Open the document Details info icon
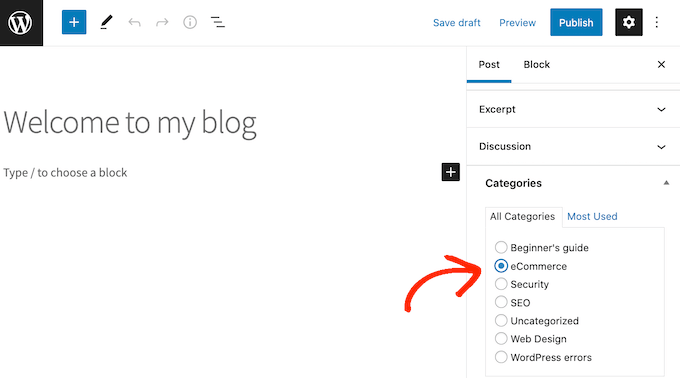Viewport: 680px width, 378px height. coord(190,22)
